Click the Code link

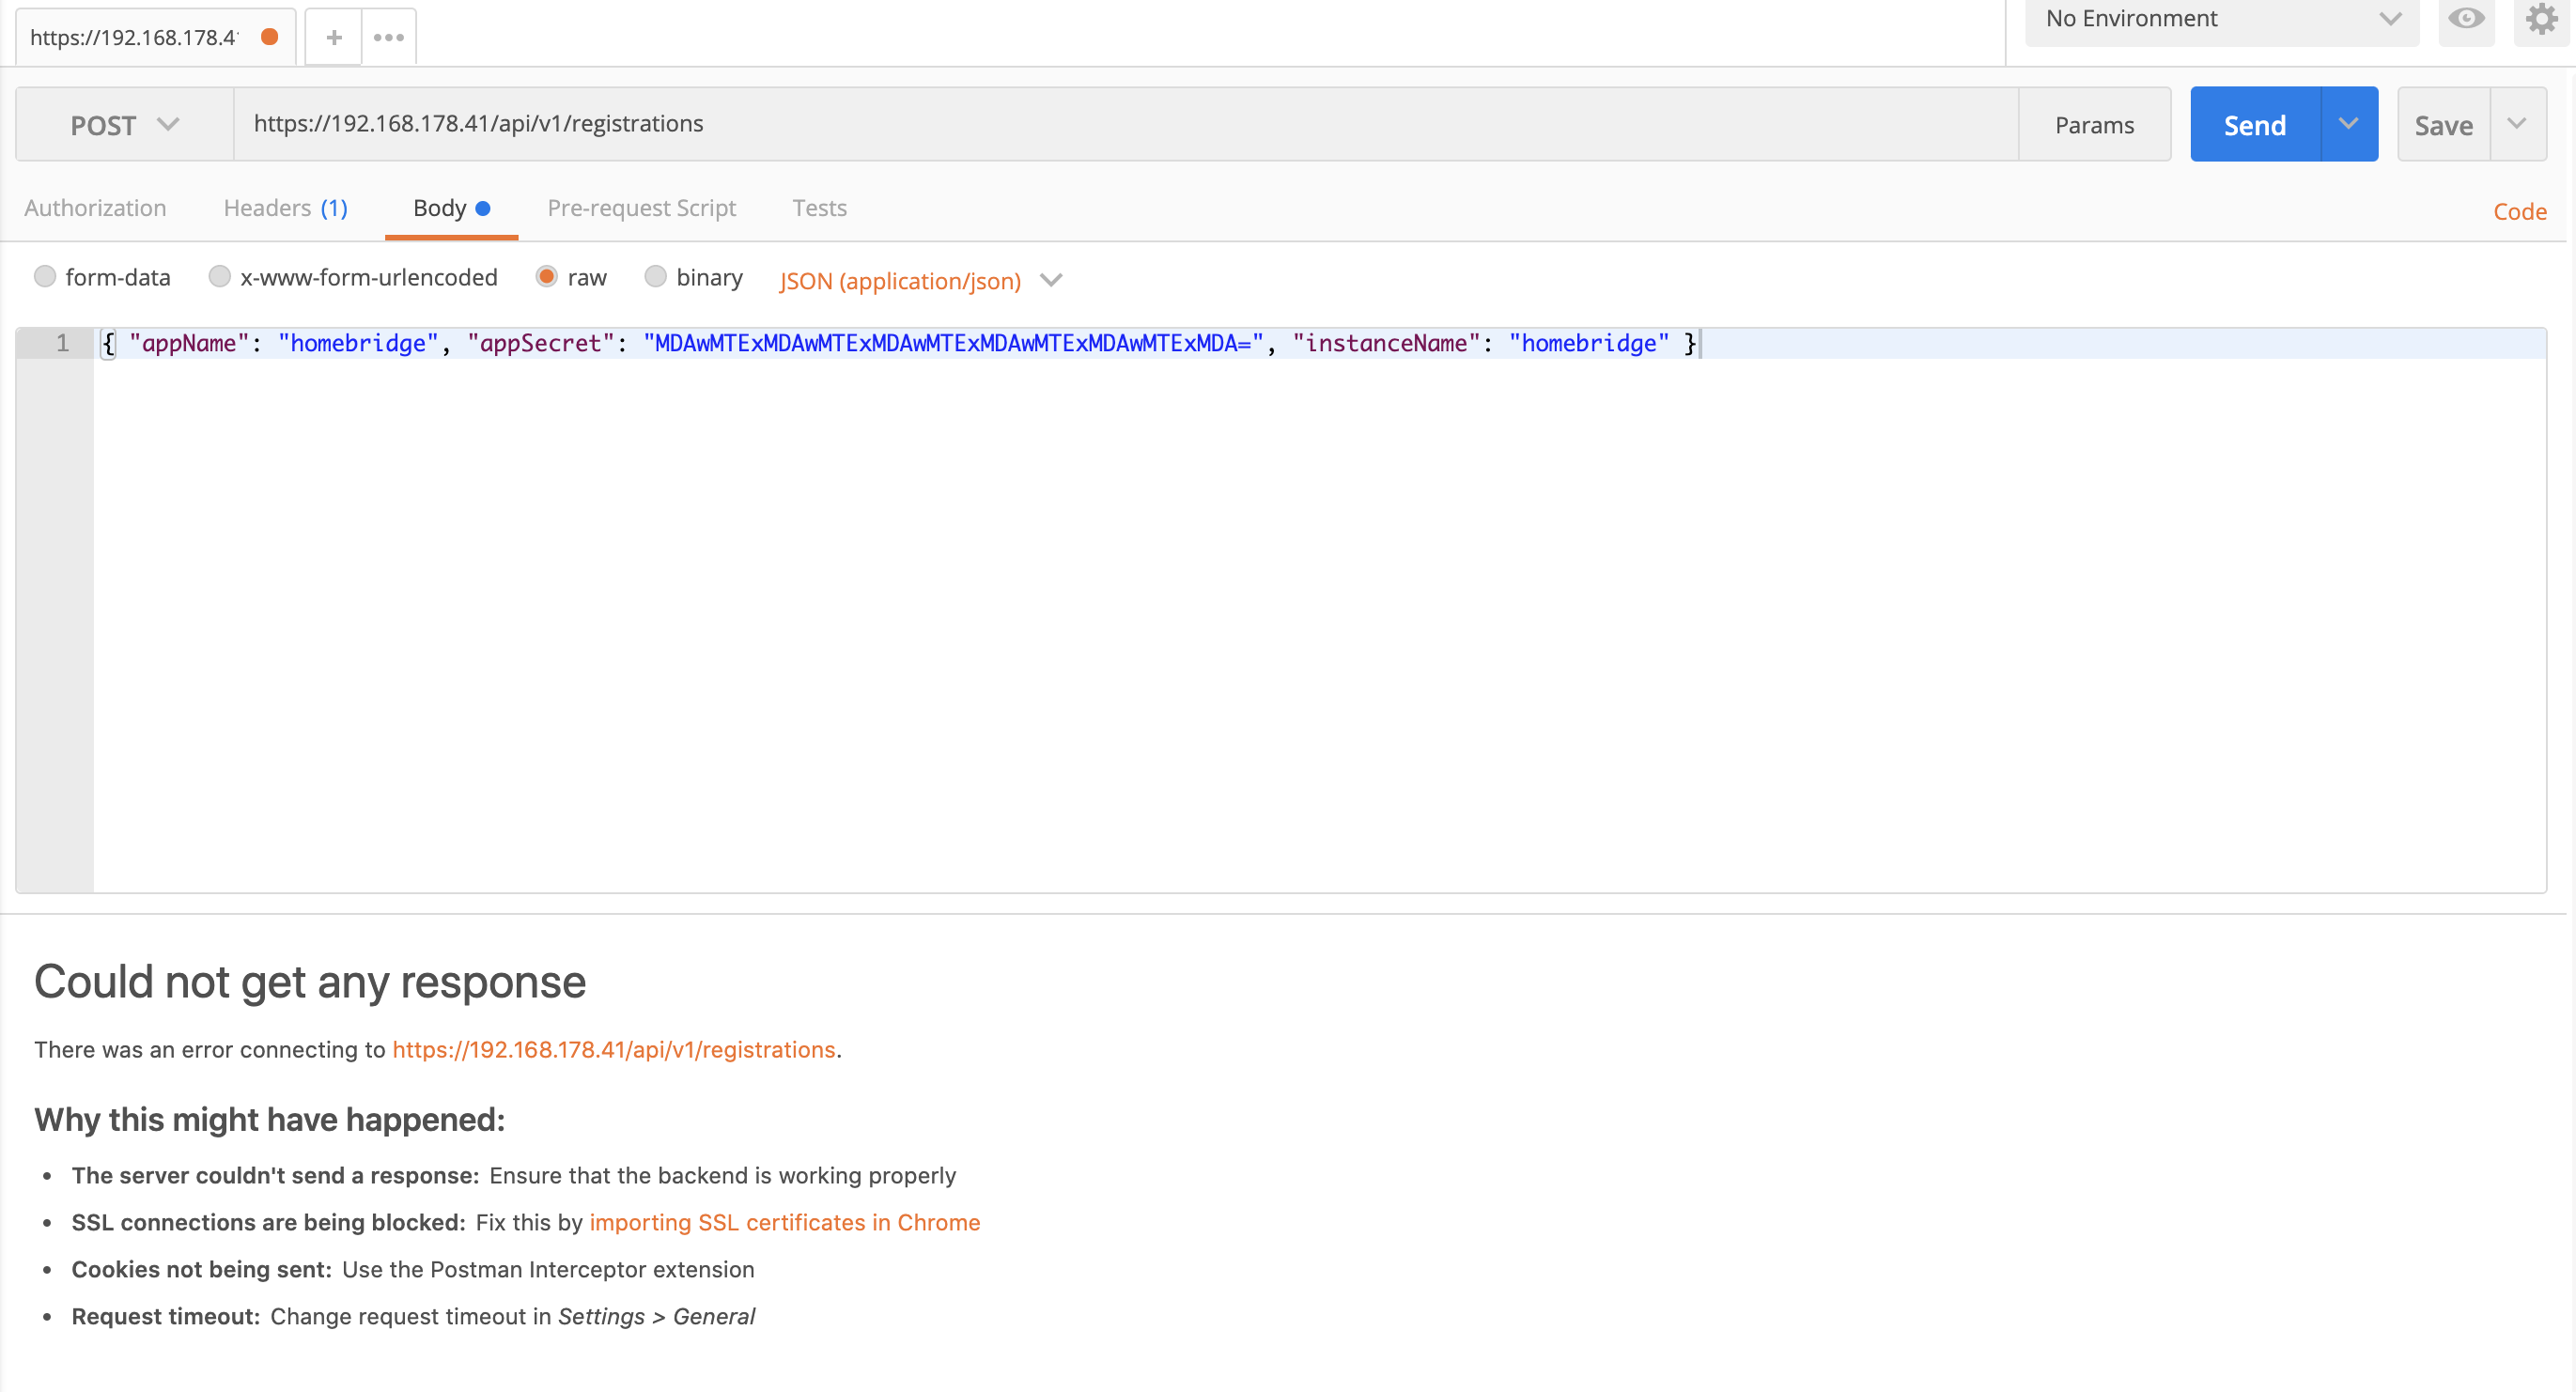coord(2518,211)
